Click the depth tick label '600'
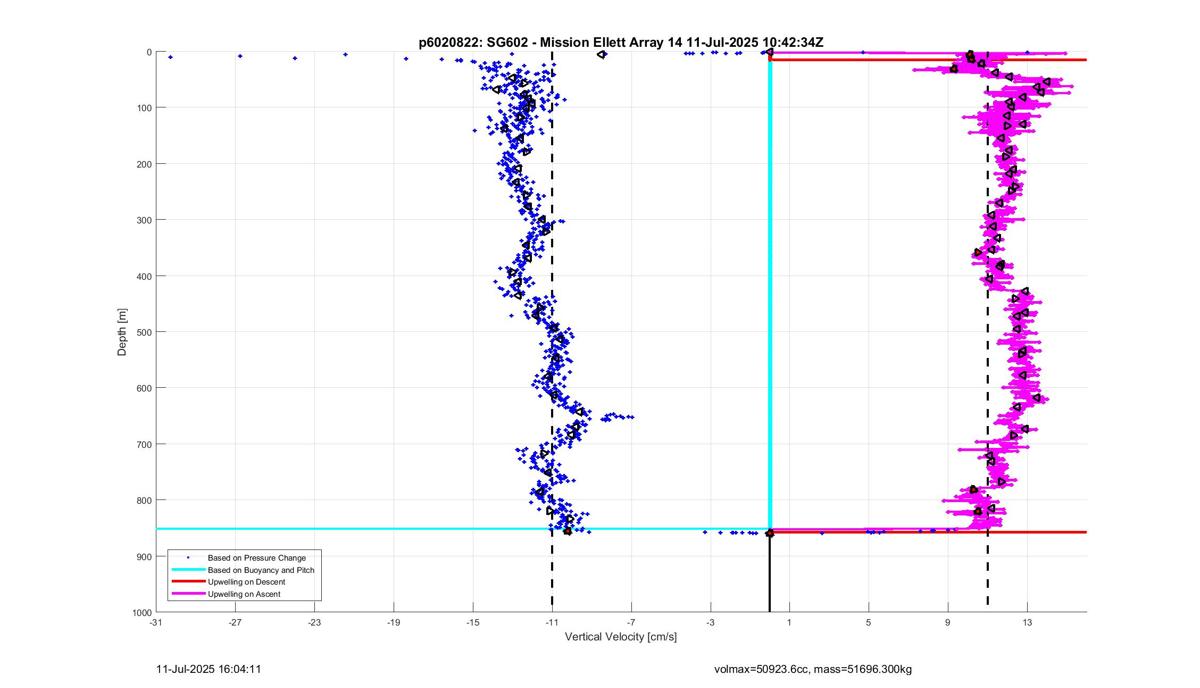Screen dimensions: 1200x688 click(142, 388)
